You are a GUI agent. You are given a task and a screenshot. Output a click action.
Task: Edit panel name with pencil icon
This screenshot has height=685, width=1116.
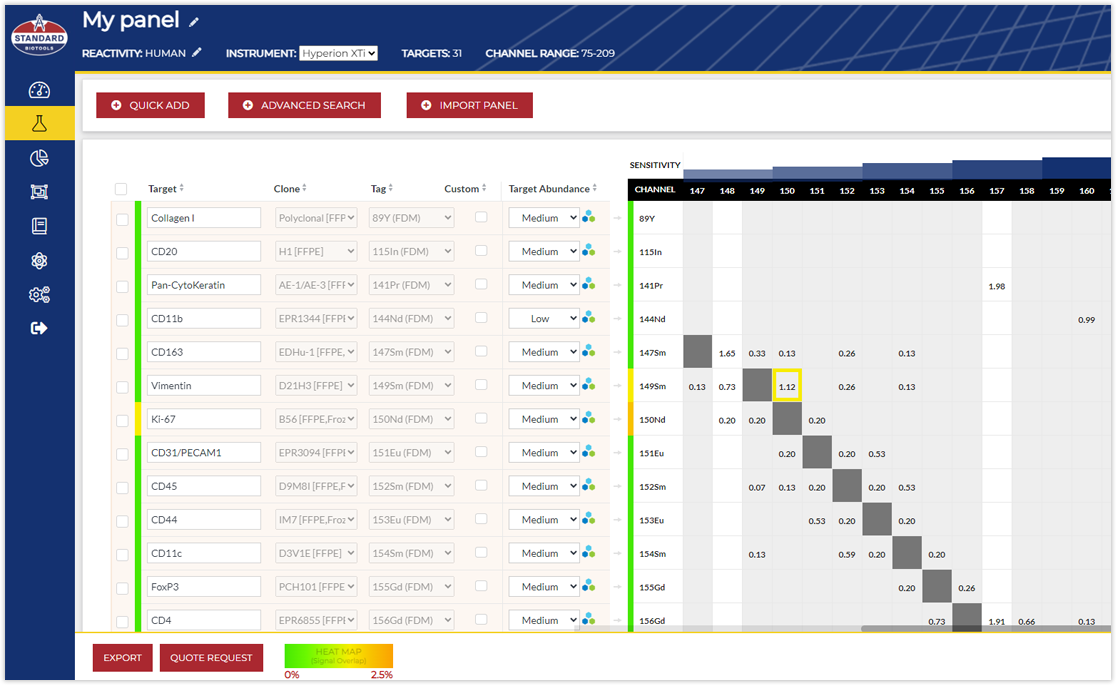coord(194,22)
